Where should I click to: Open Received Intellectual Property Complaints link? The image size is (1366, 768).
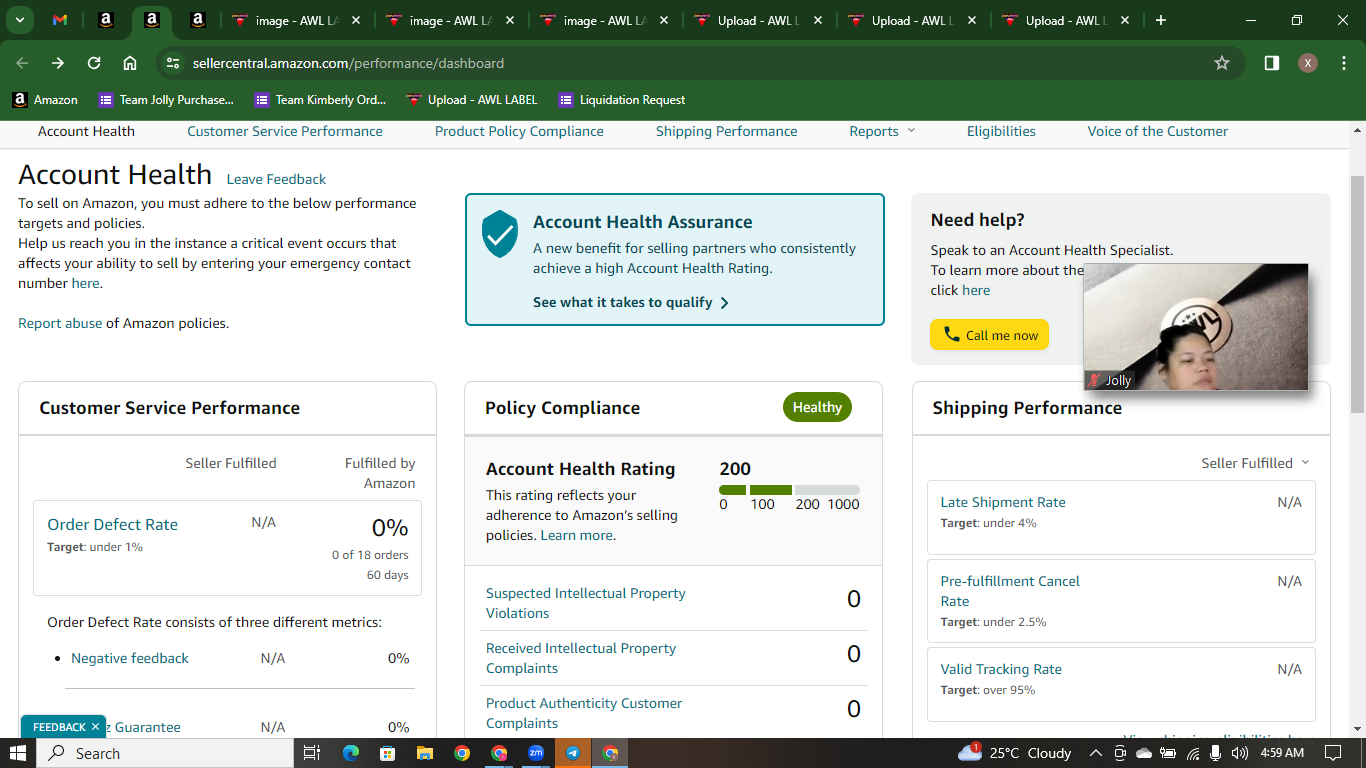tap(581, 658)
